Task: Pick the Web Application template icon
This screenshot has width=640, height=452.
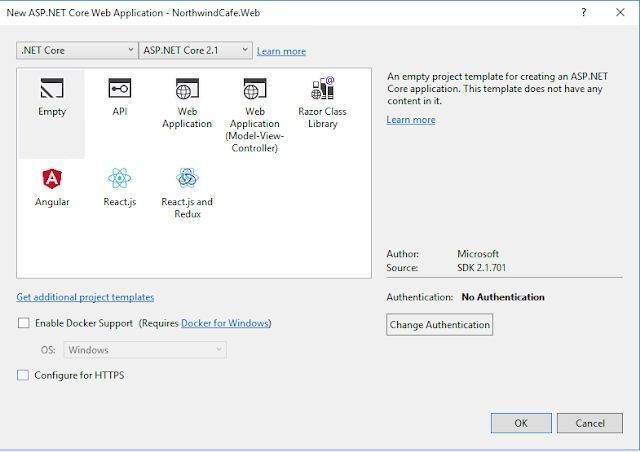Action: (187, 89)
